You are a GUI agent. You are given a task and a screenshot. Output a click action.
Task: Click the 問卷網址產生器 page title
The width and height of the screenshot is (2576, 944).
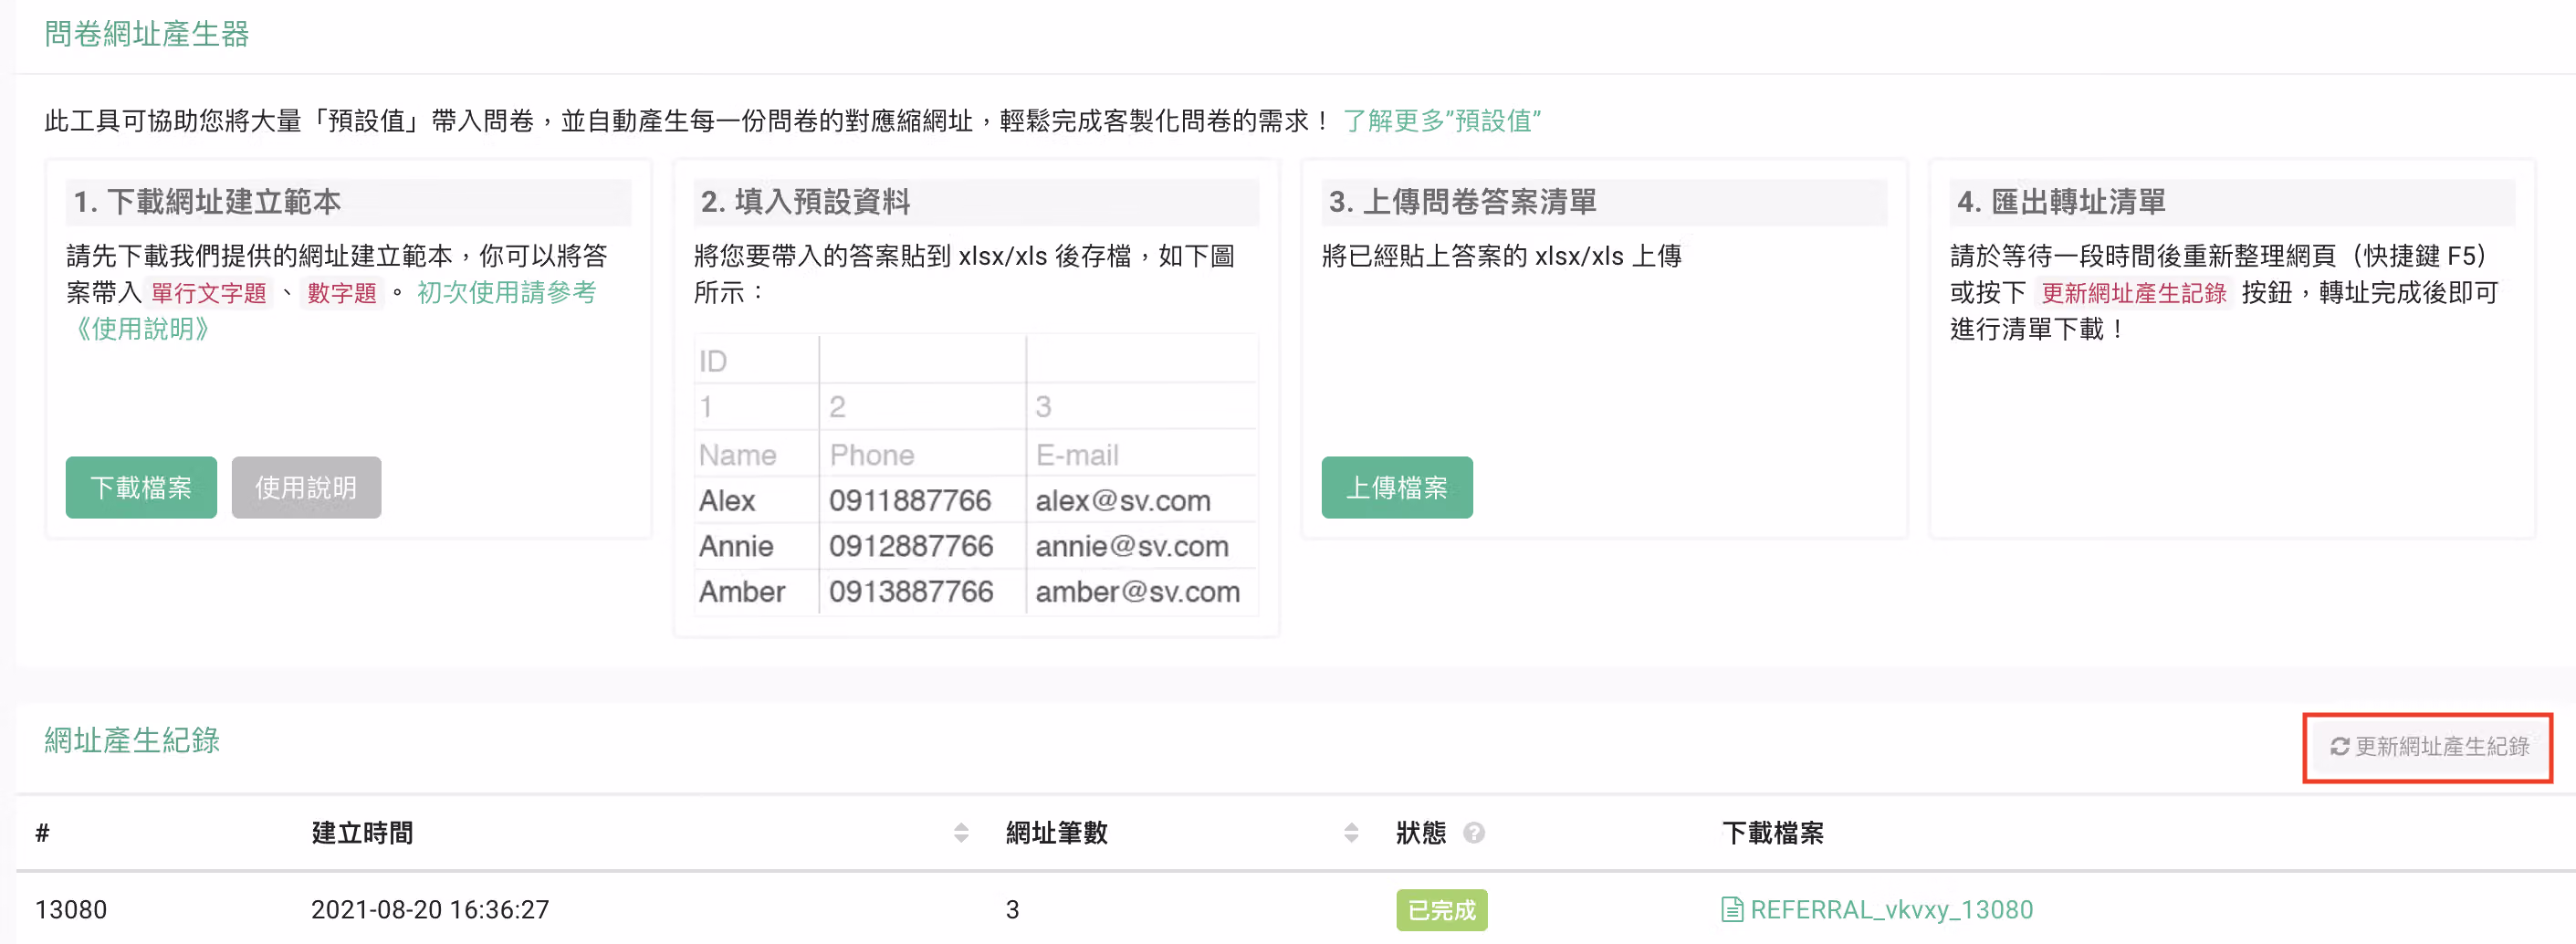click(x=147, y=34)
